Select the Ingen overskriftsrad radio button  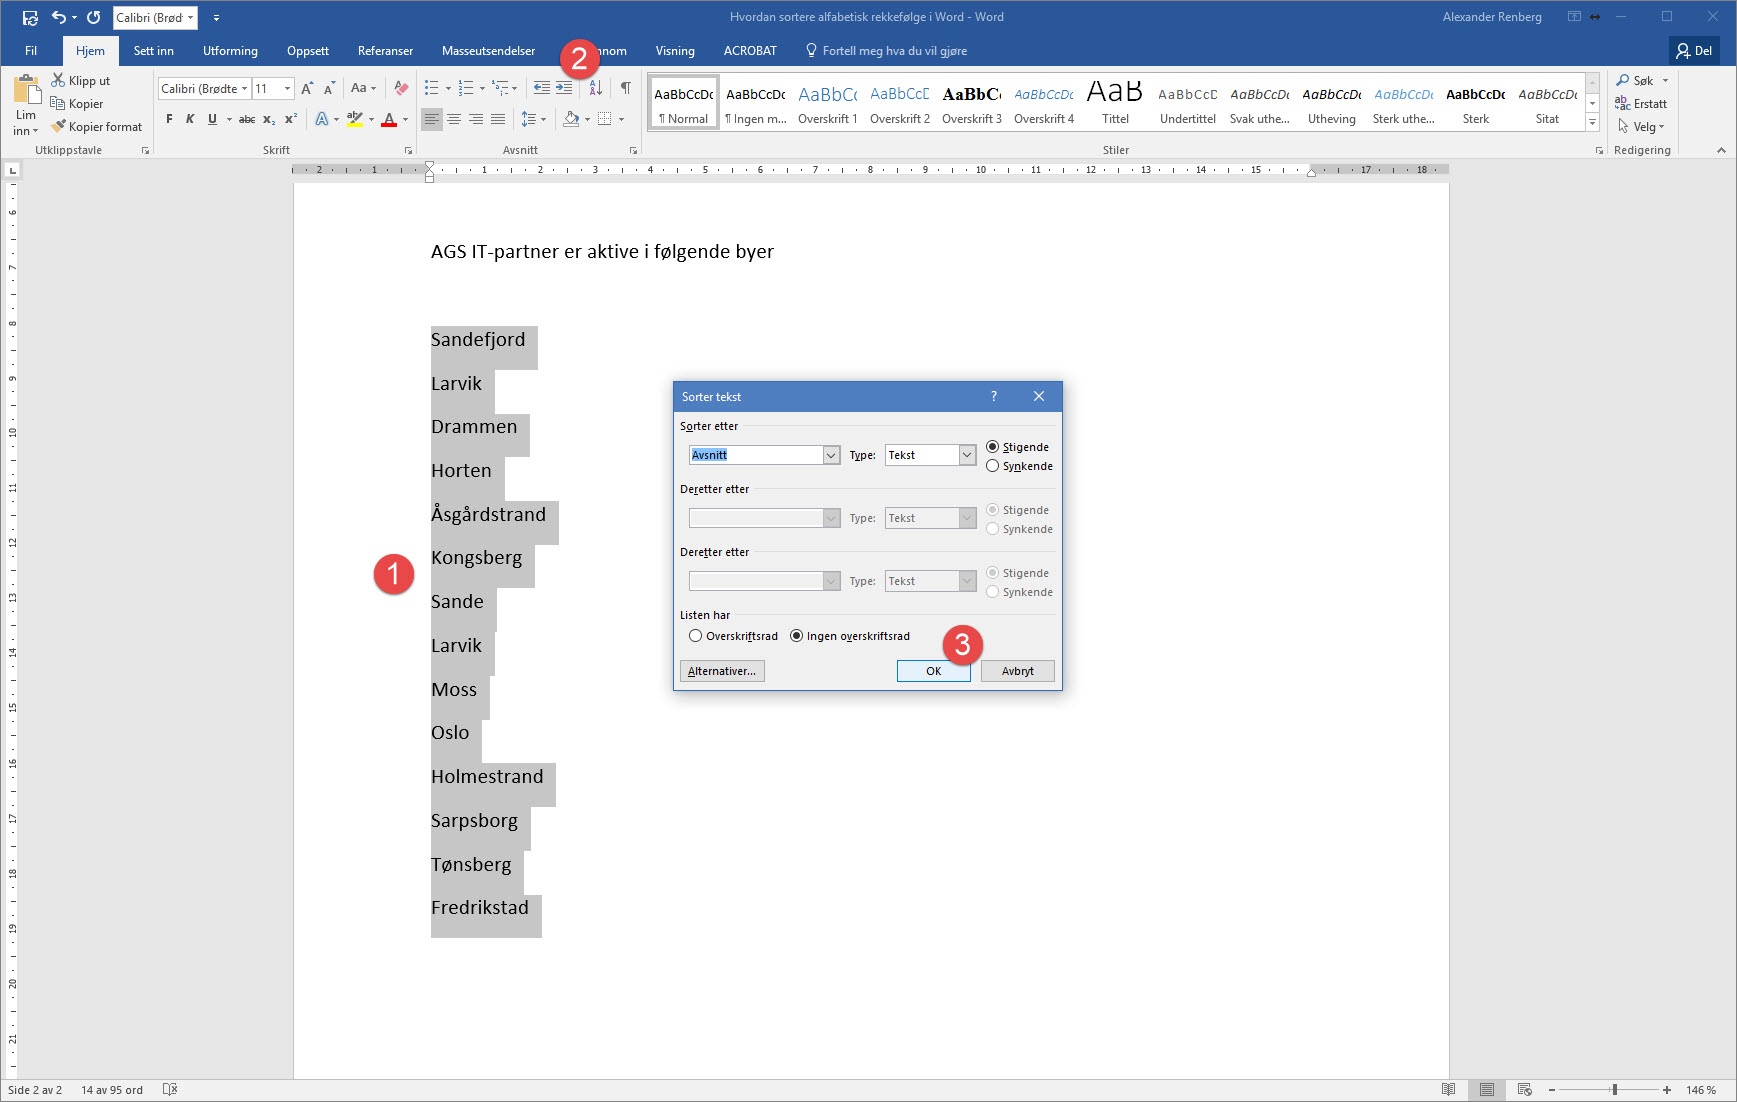coord(797,636)
